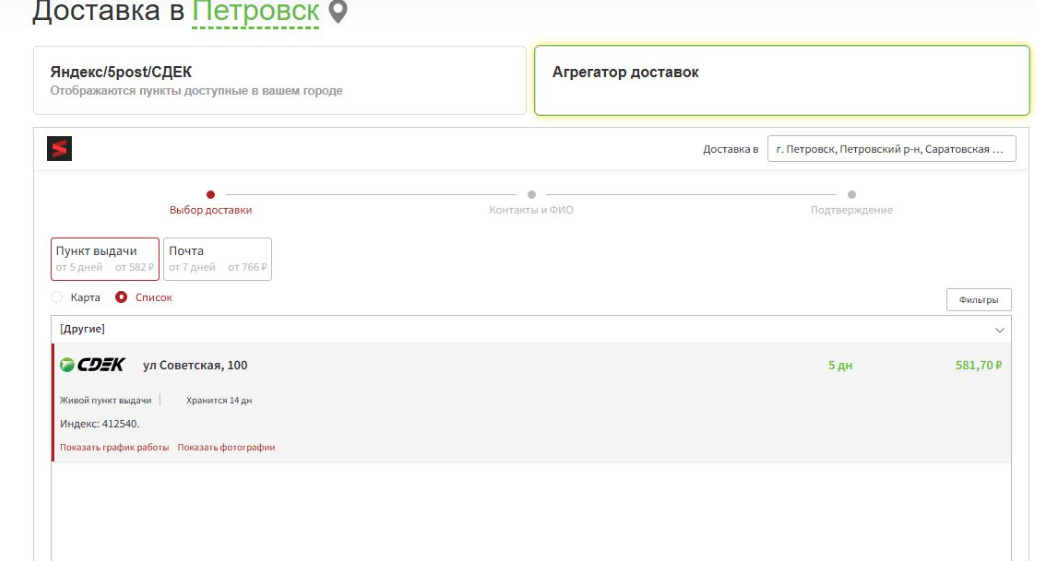The height and width of the screenshot is (561, 1037).
Task: Open the Фильтры button
Action: [x=979, y=300]
